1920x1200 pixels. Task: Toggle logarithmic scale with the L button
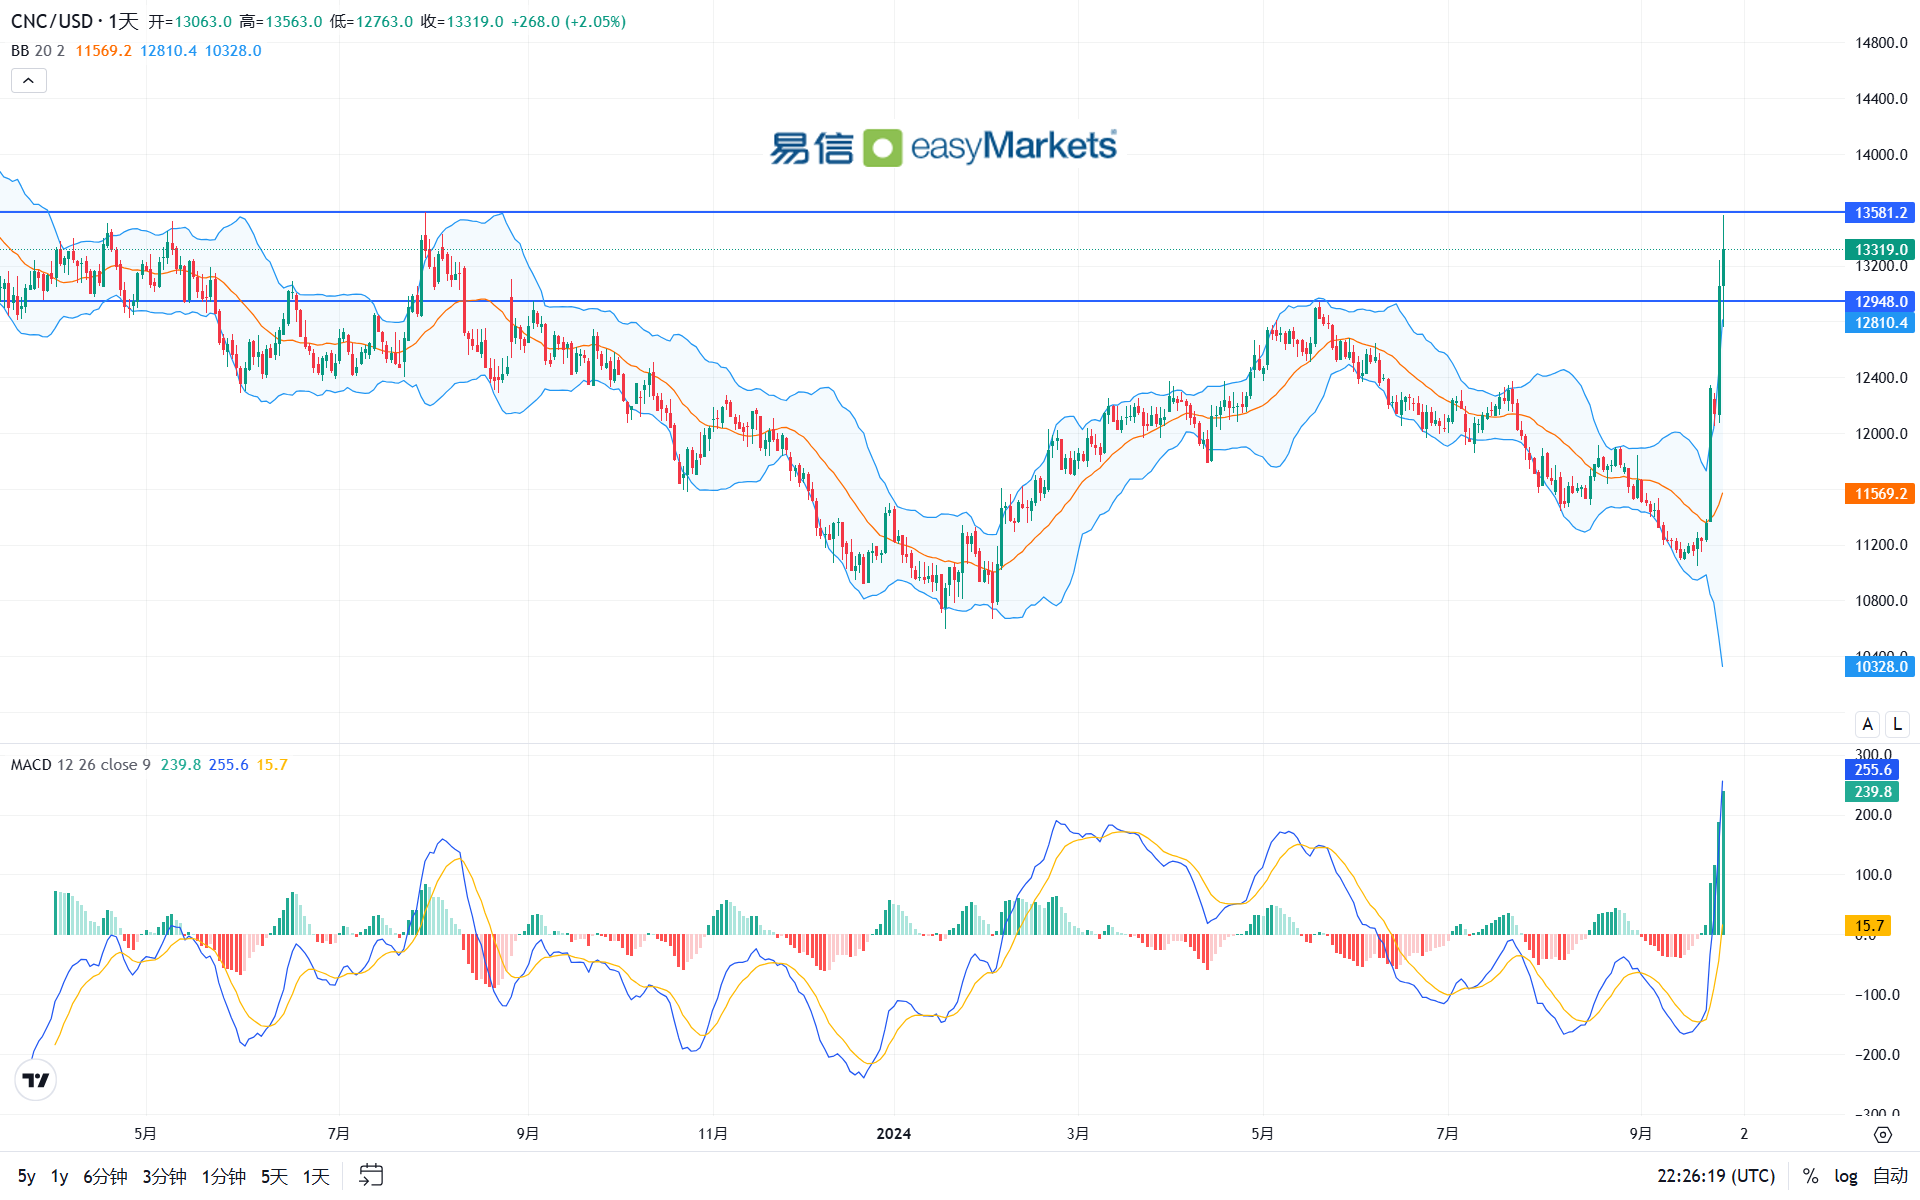point(1897,724)
